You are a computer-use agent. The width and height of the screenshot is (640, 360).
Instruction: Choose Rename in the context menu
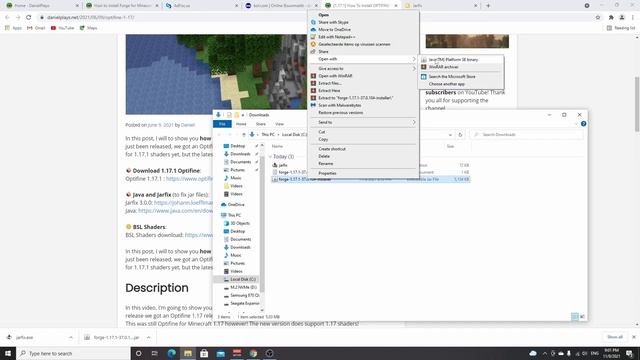(325, 164)
